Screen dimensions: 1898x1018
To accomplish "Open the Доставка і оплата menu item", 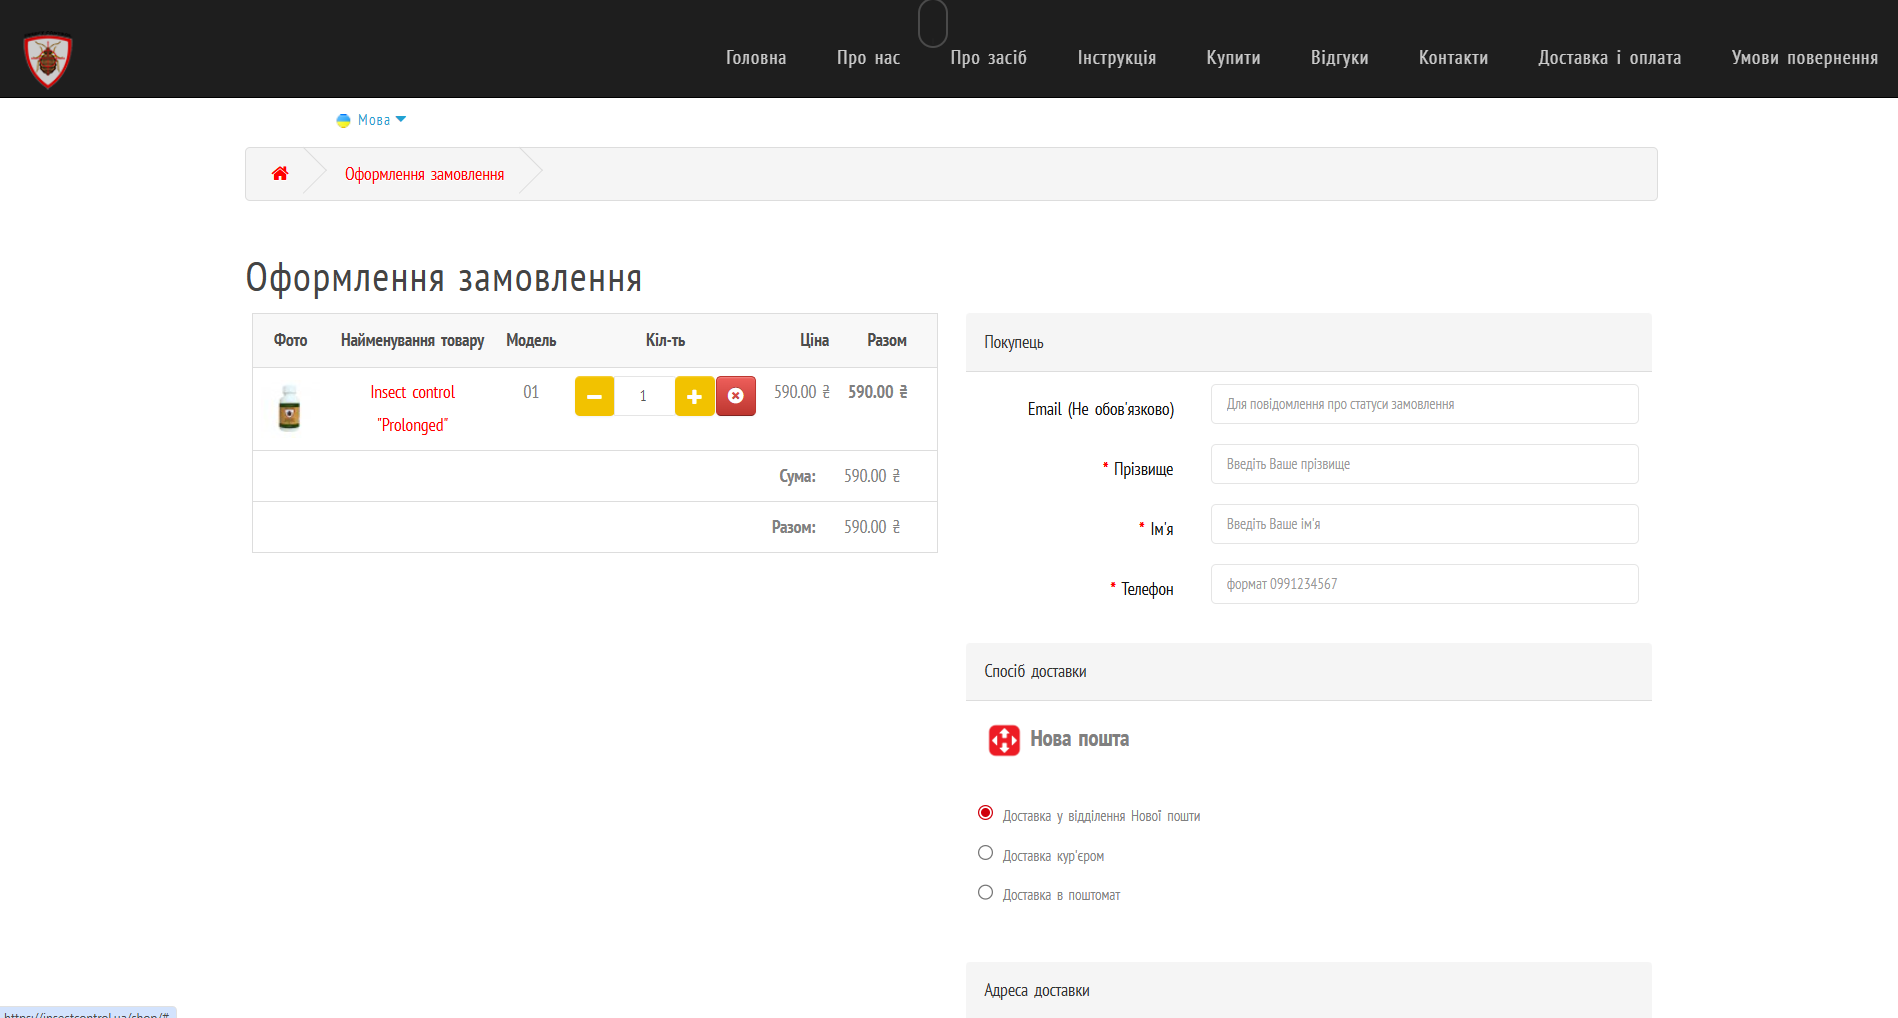I will [1609, 58].
